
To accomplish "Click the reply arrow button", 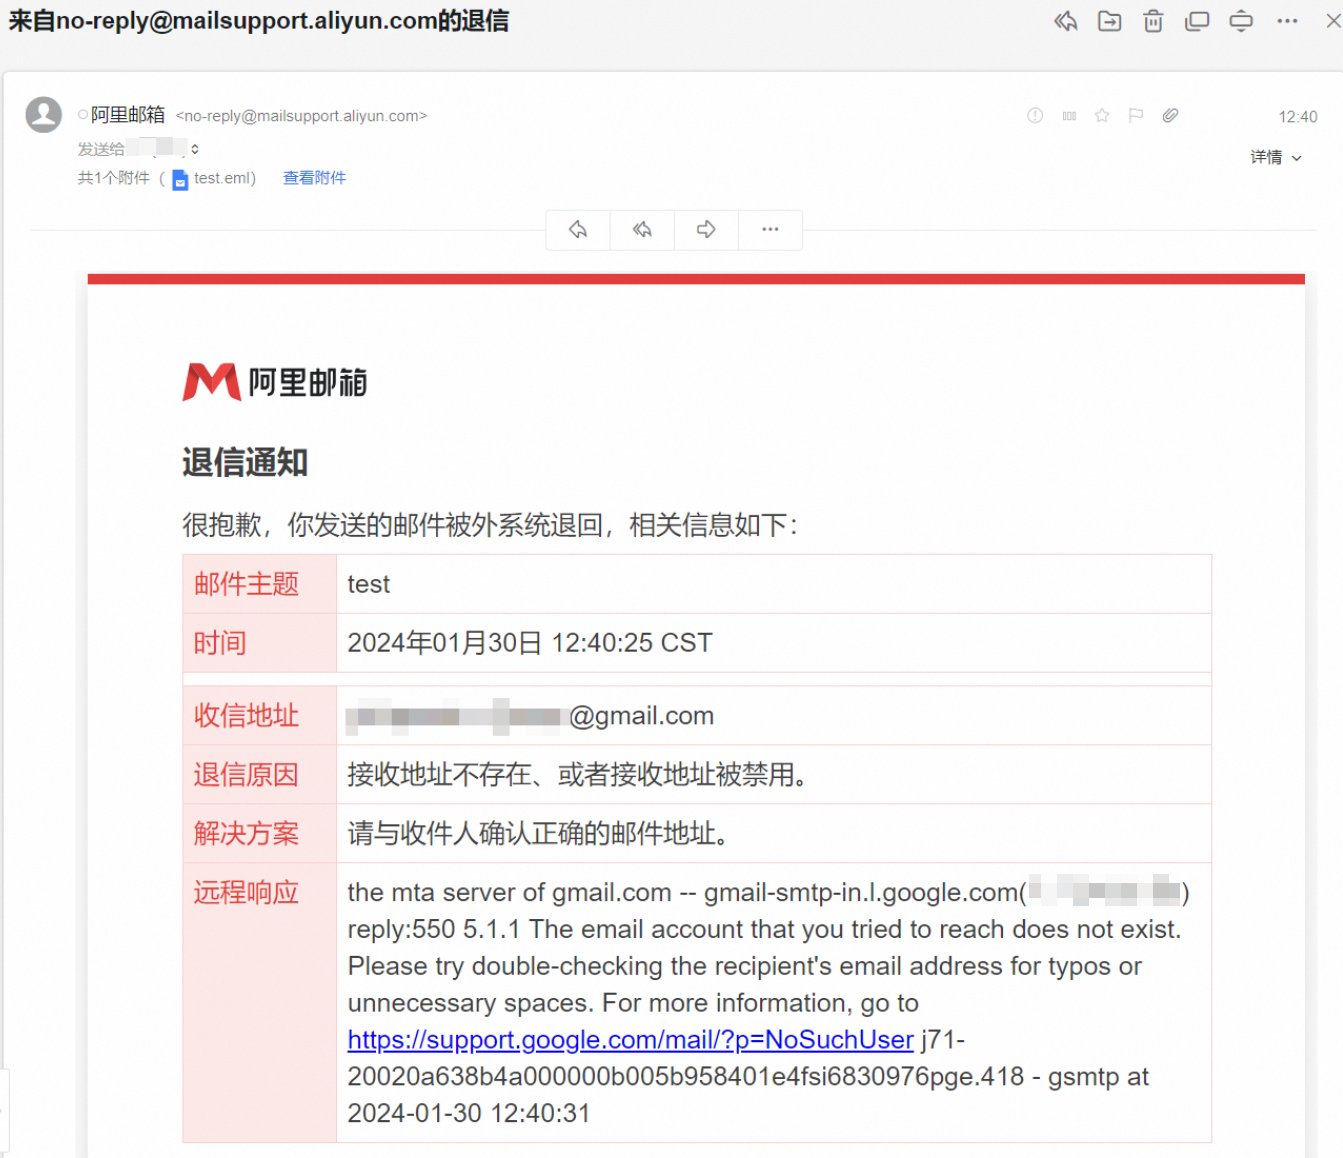I will coord(578,230).
